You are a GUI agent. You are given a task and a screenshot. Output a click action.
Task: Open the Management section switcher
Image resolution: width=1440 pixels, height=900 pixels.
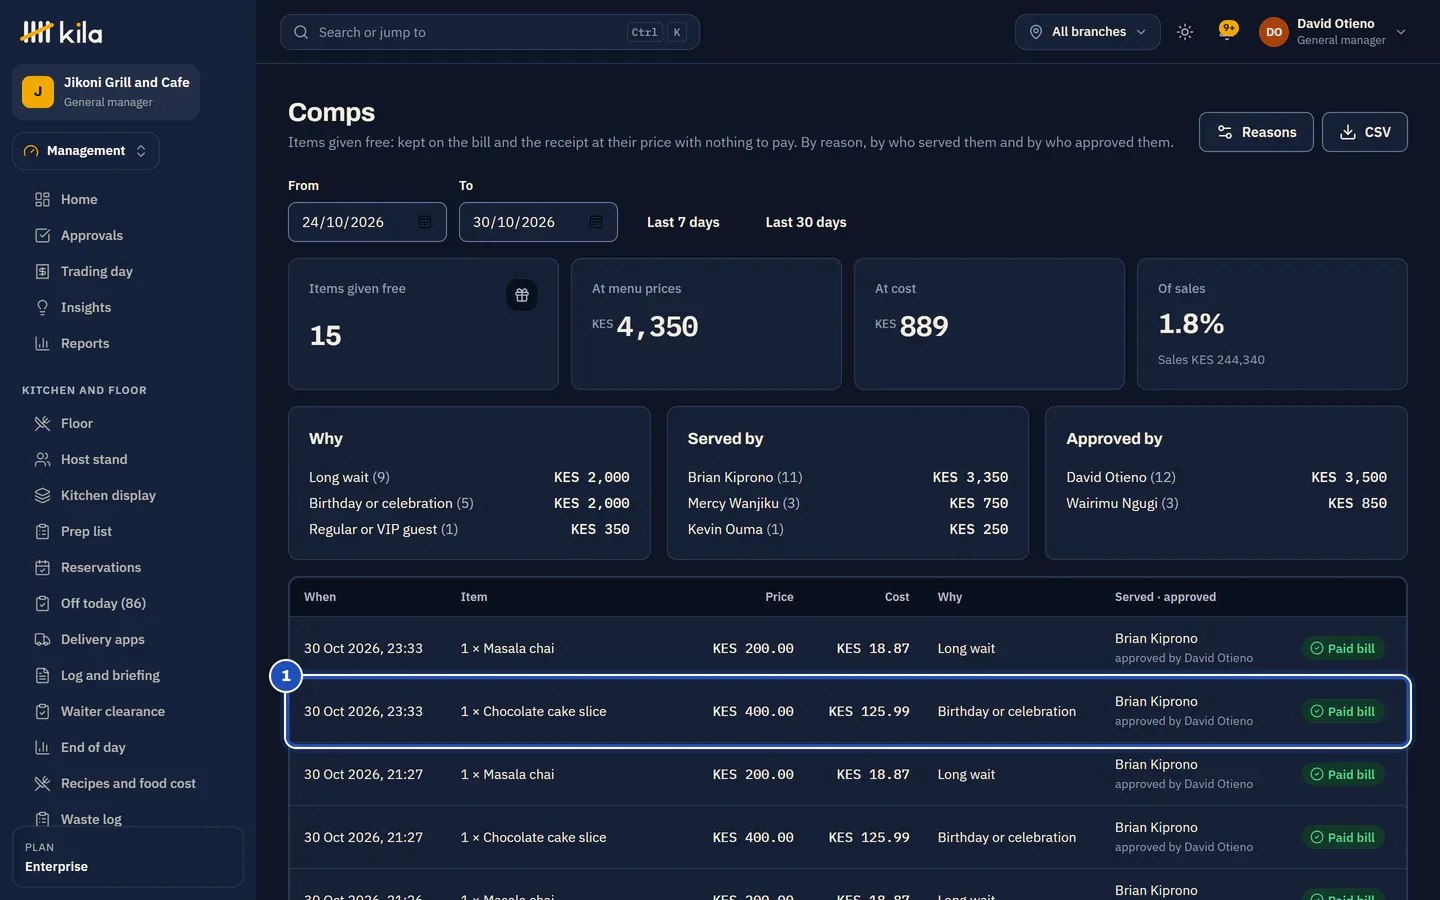pos(86,151)
